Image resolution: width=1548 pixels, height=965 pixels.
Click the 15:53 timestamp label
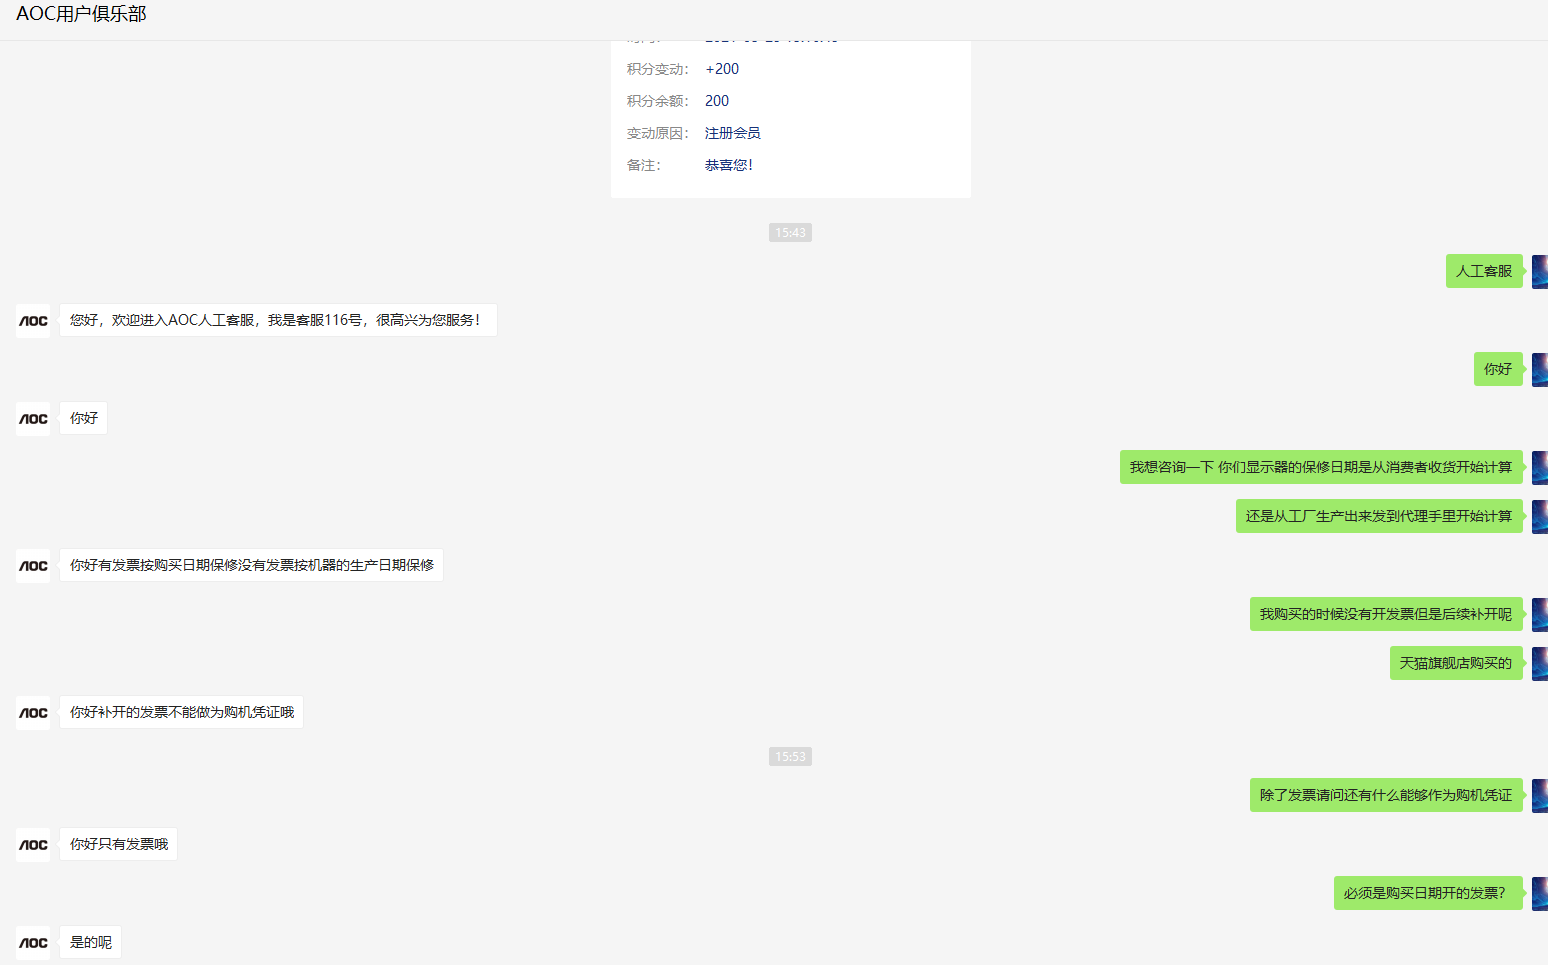pos(790,757)
